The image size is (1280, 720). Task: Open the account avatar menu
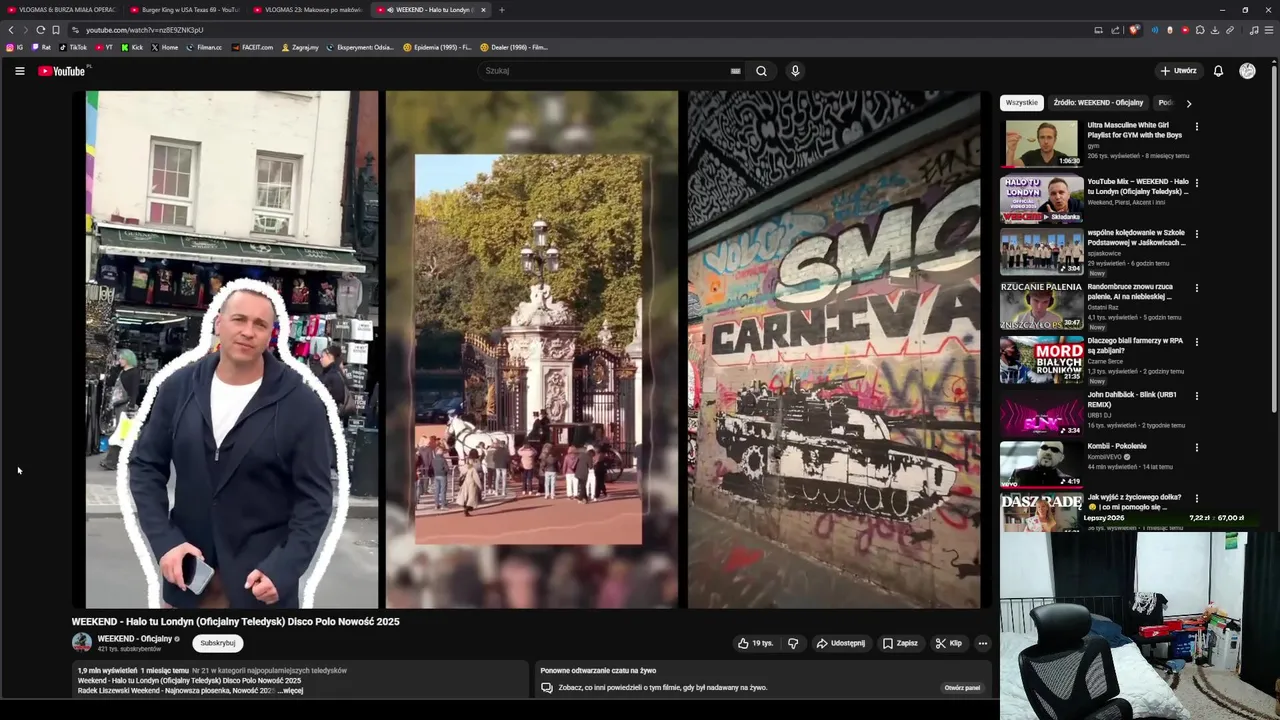click(1247, 71)
